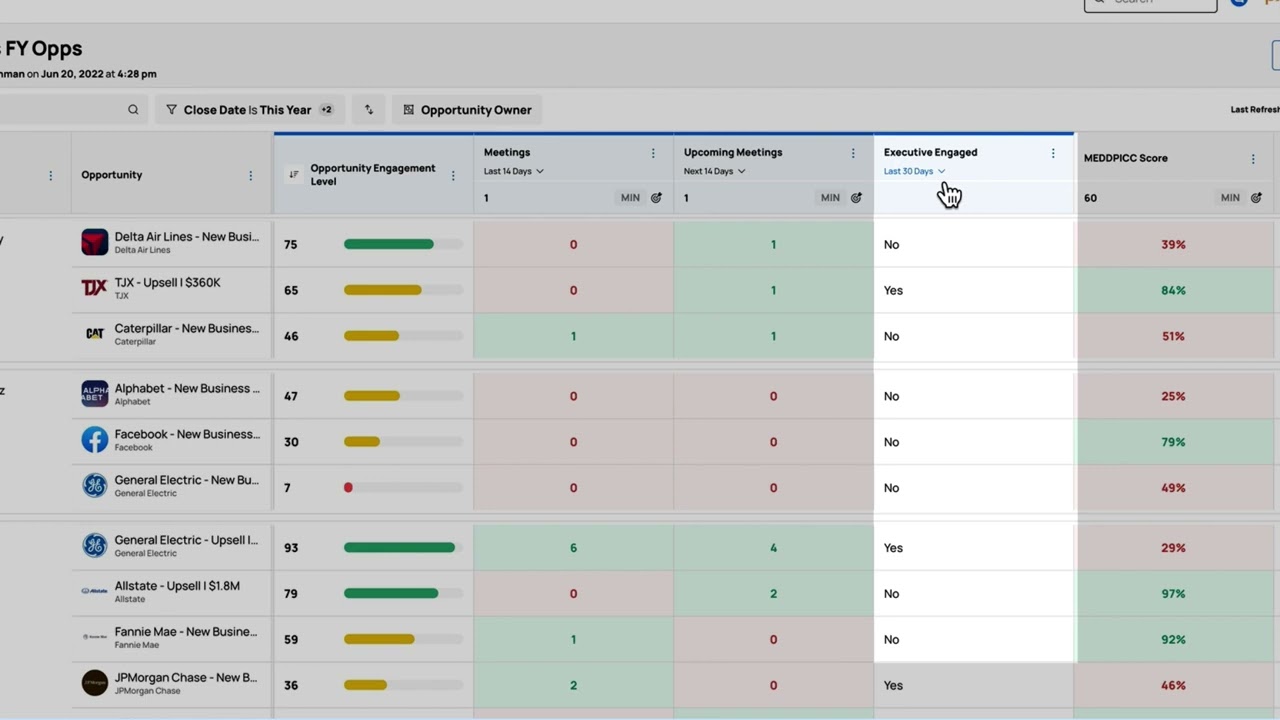Open JPMorgan Chase - New Business opportunity
1280x720 pixels.
(x=186, y=678)
